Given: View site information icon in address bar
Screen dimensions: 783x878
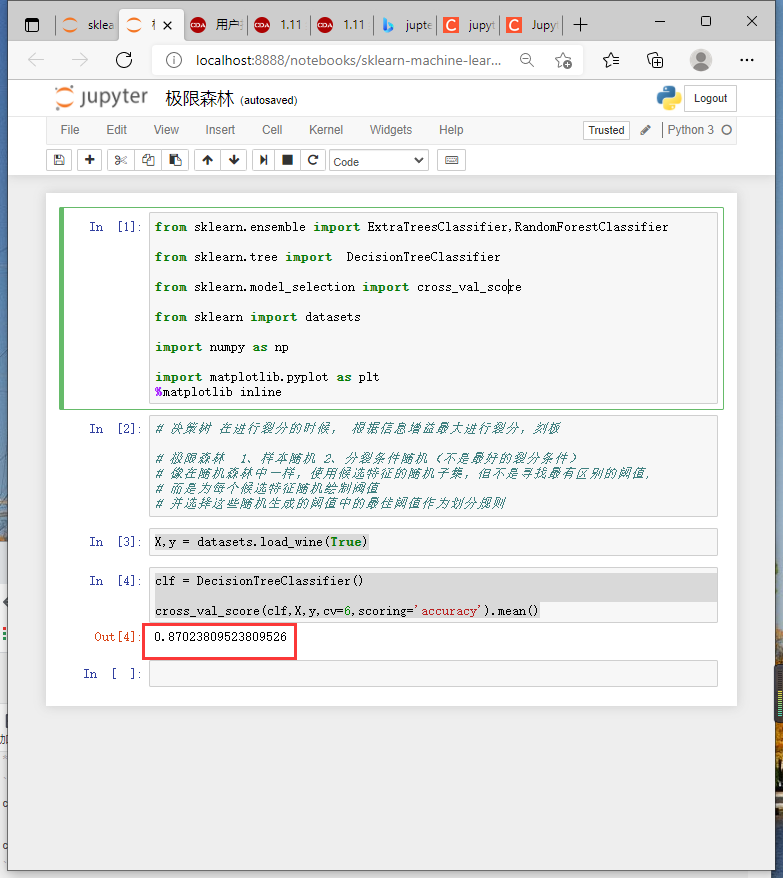Looking at the screenshot, I should (174, 60).
